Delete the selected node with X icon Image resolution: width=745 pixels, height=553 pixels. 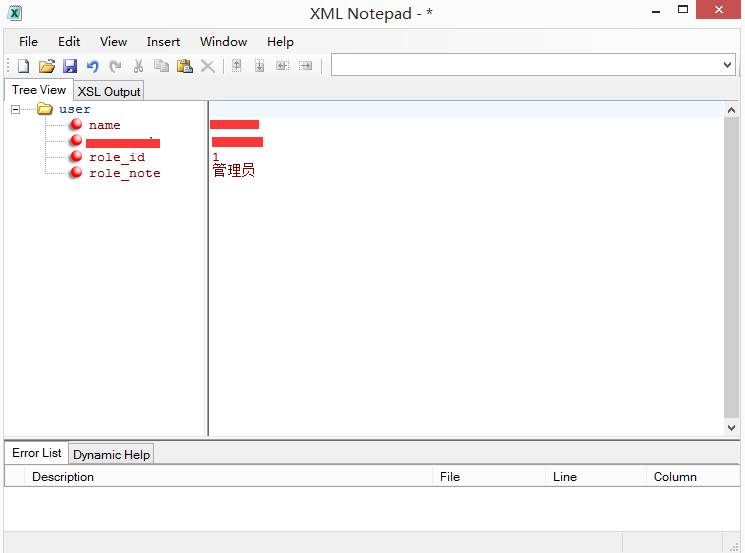(208, 66)
